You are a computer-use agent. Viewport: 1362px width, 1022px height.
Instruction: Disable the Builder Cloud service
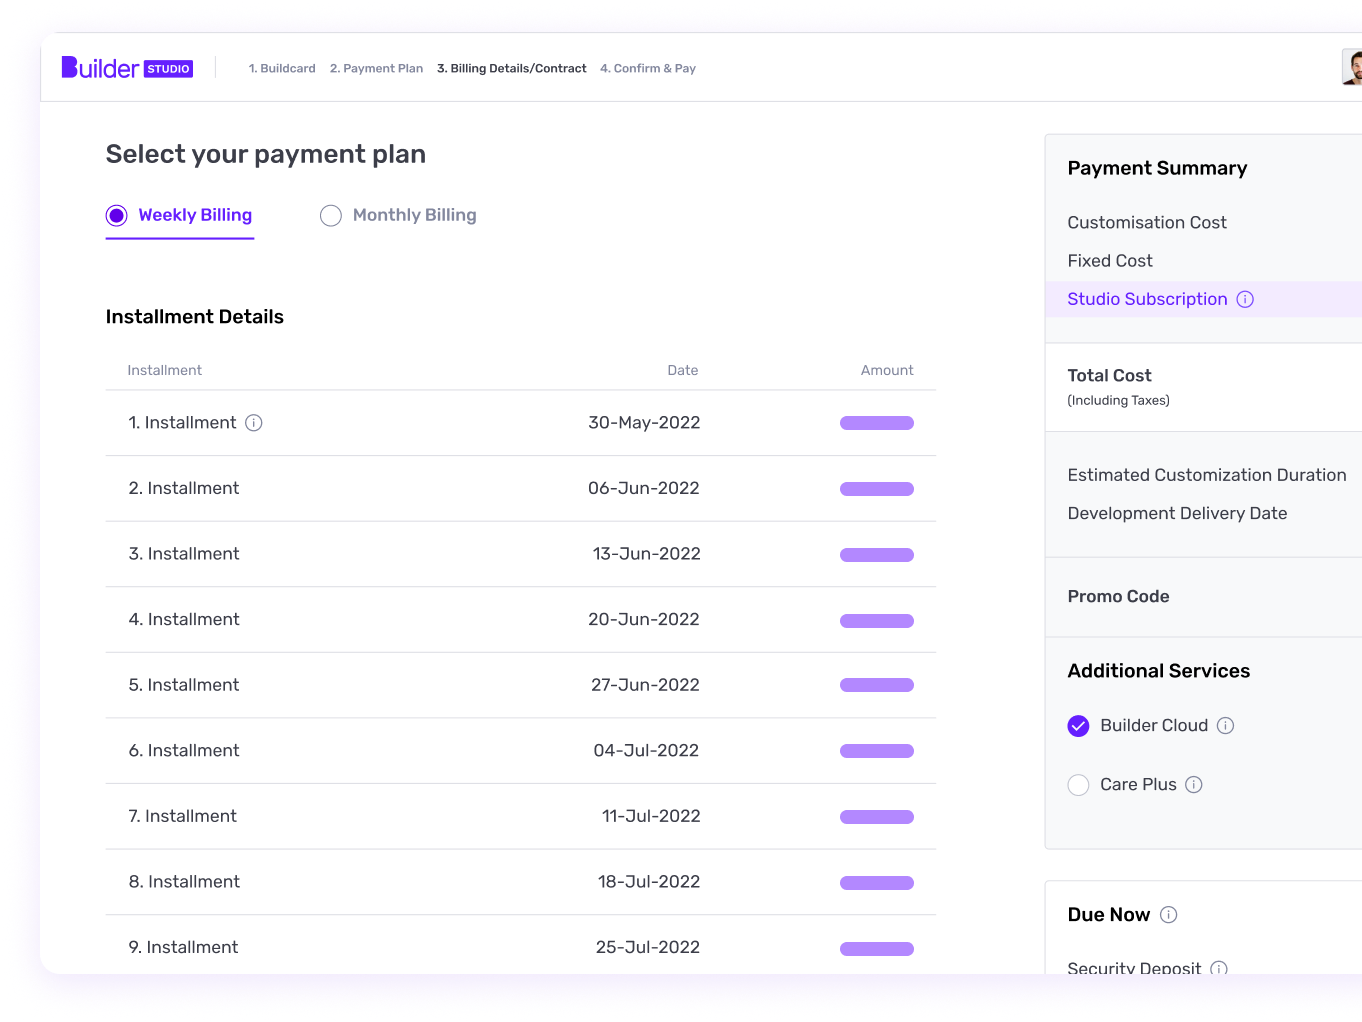click(x=1078, y=725)
